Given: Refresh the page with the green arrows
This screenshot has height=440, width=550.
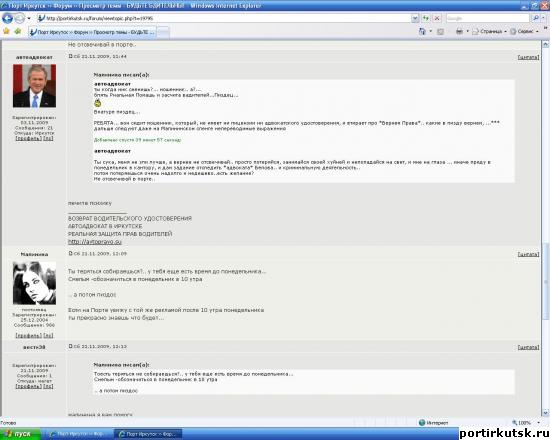Looking at the screenshot, I should pyautogui.click(x=426, y=18).
